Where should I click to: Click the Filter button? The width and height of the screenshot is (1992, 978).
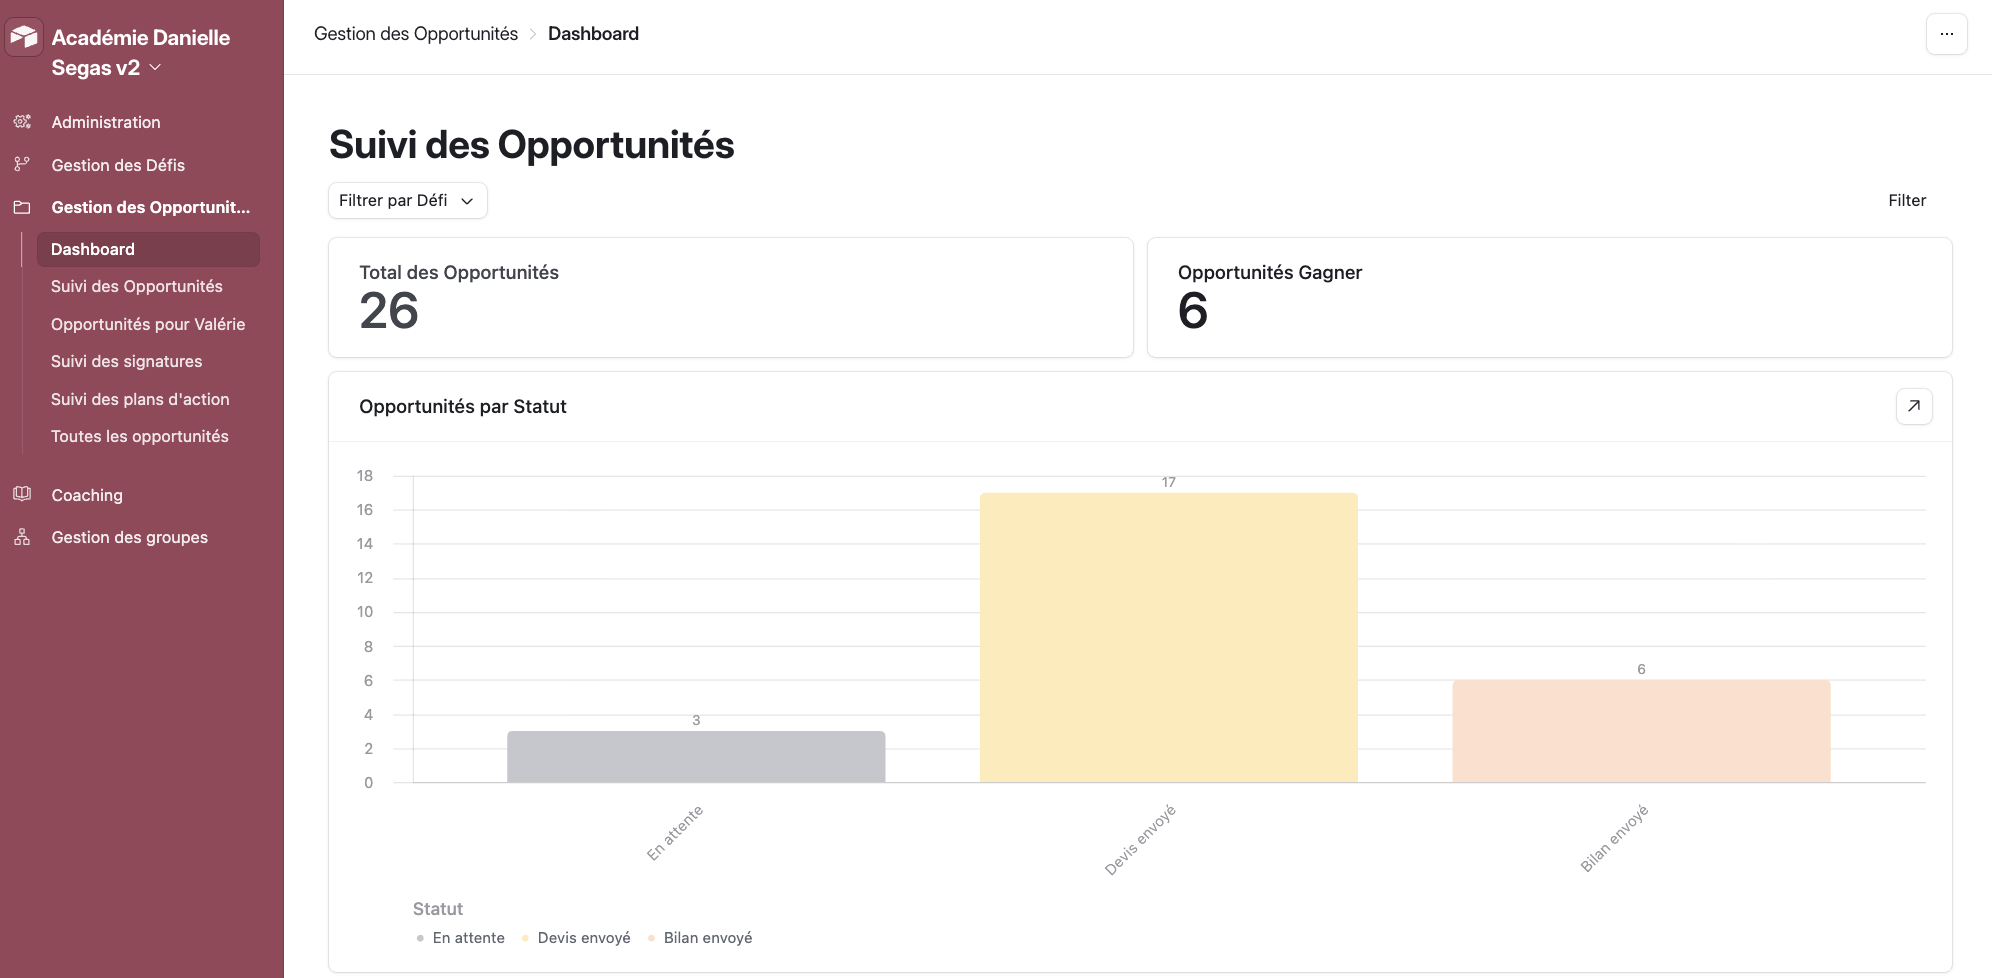(x=1906, y=200)
